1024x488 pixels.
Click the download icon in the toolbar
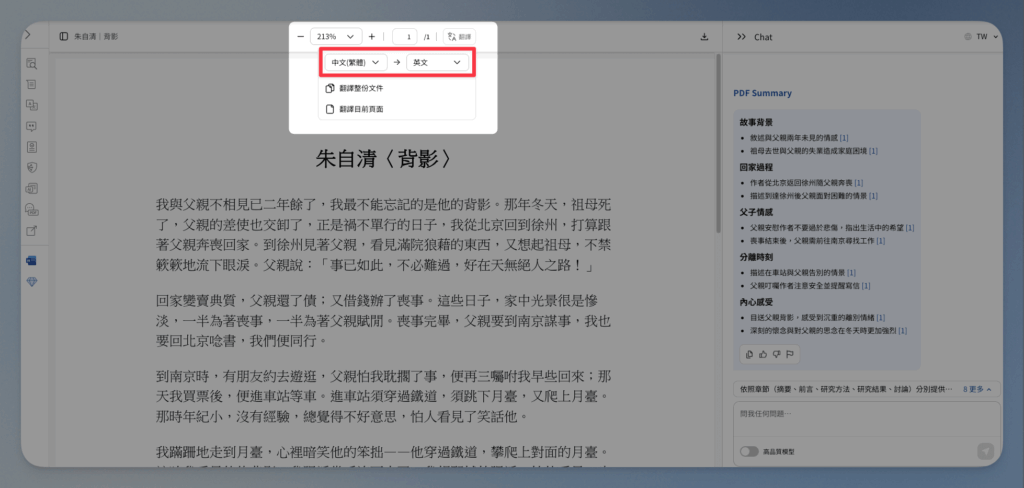[x=704, y=37]
